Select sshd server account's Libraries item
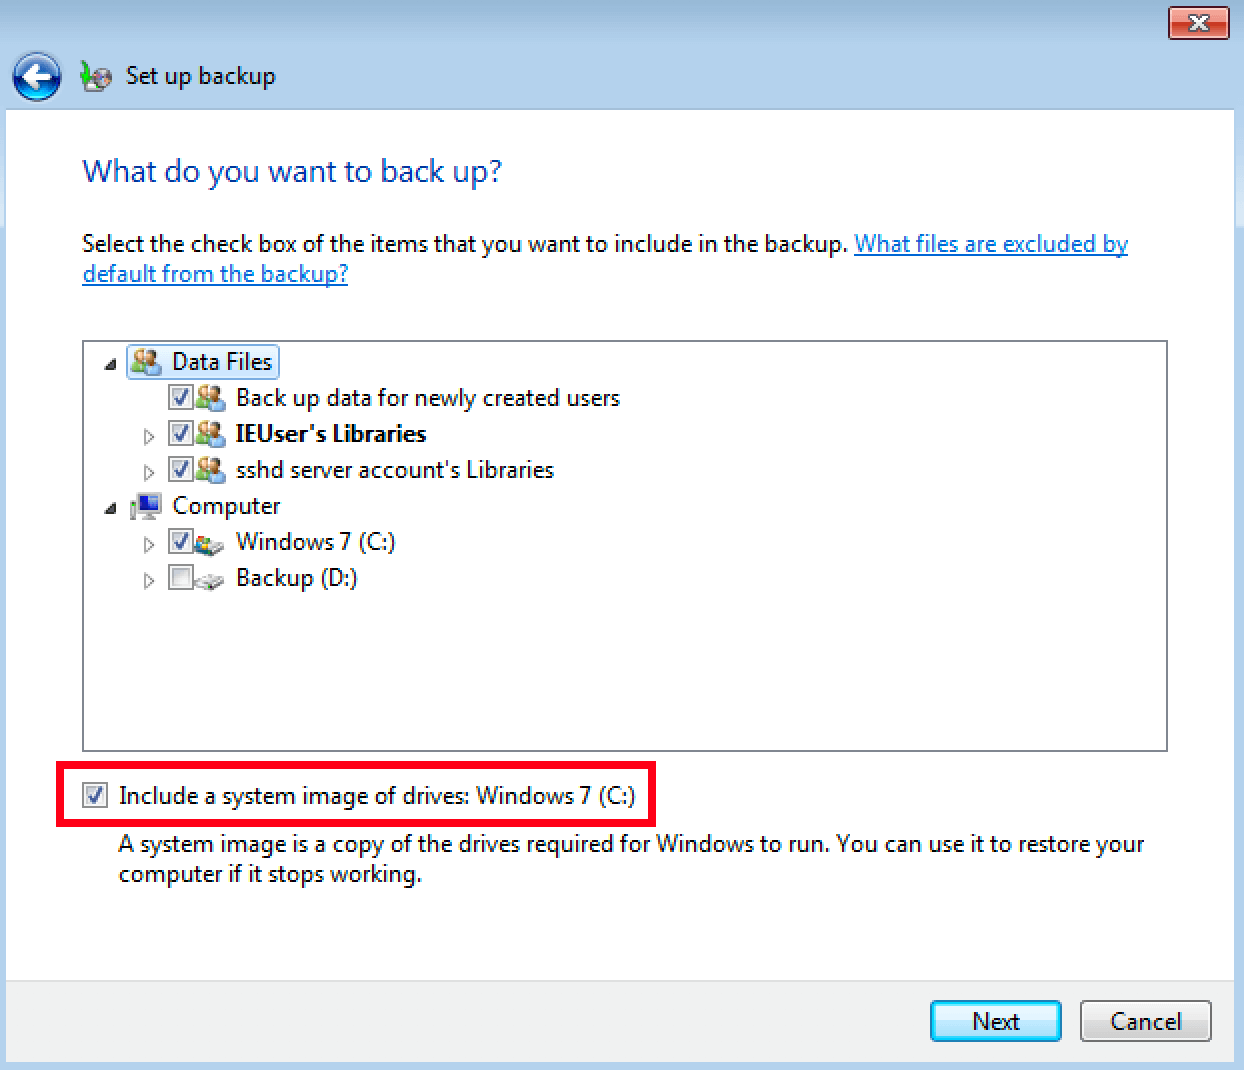This screenshot has width=1244, height=1070. (395, 470)
